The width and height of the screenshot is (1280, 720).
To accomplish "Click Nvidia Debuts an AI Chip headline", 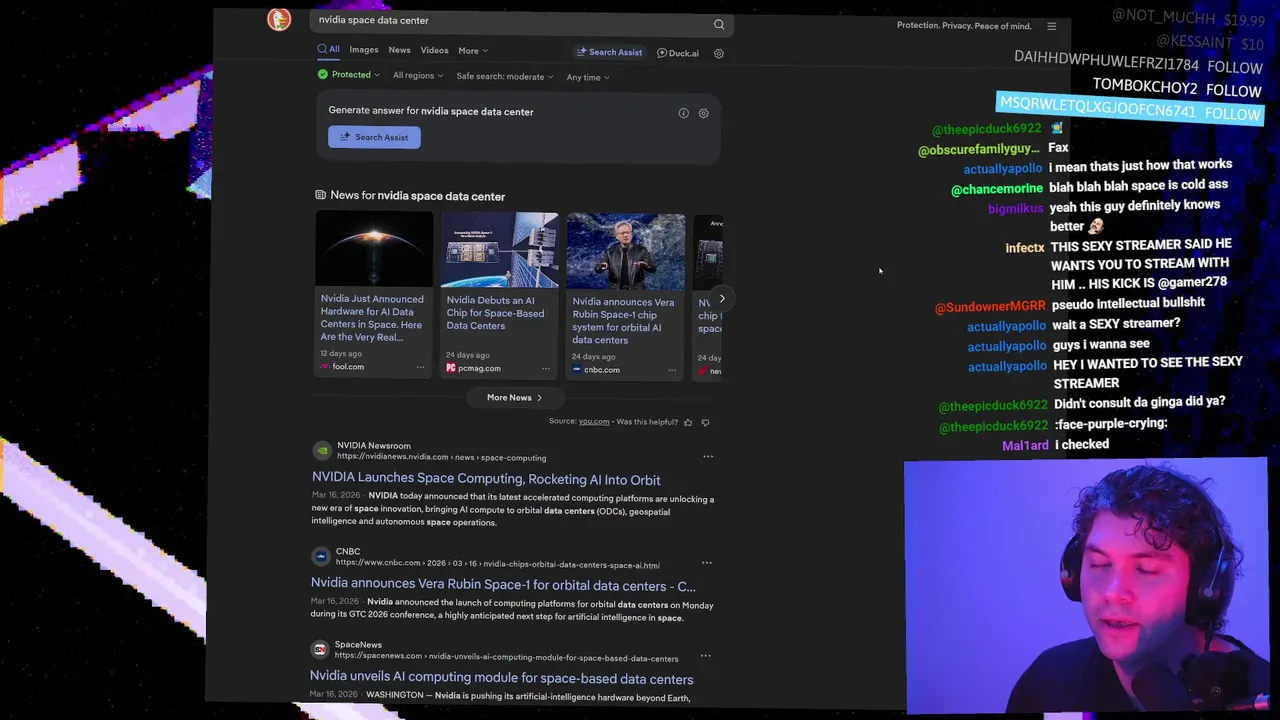I will (x=495, y=313).
